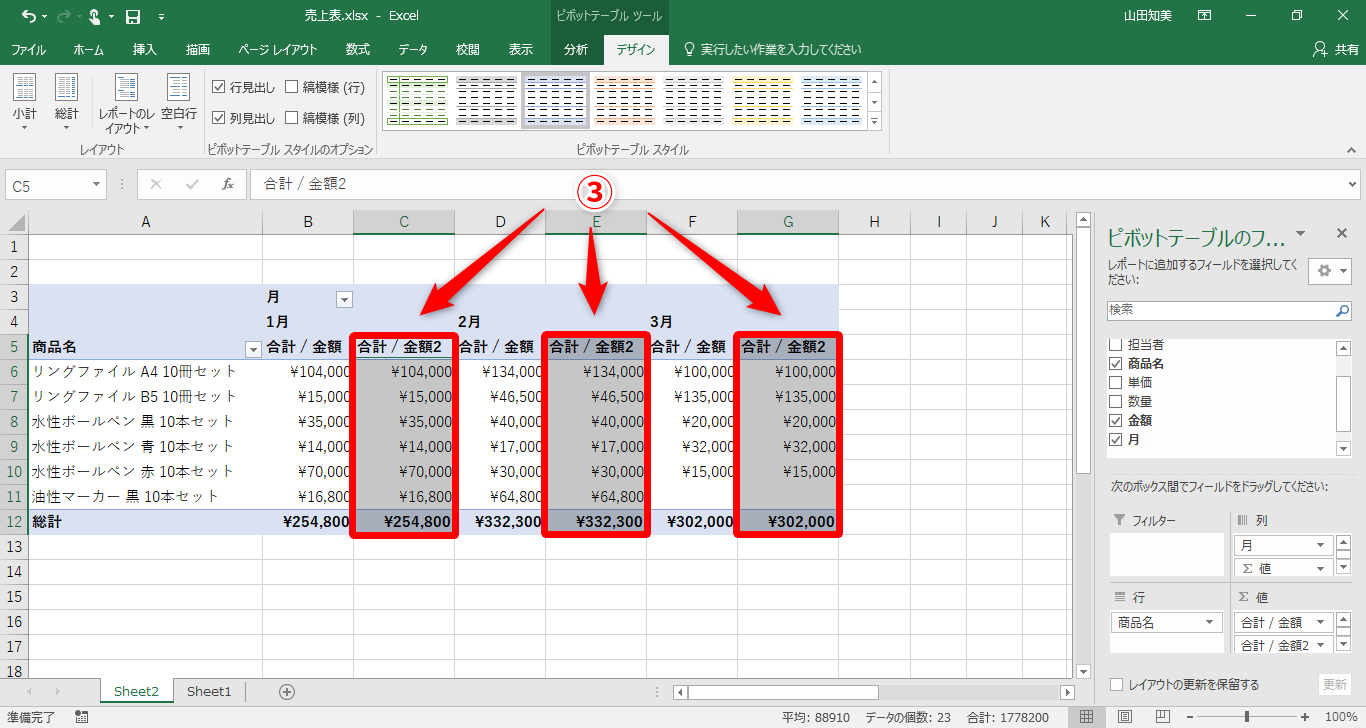The width and height of the screenshot is (1366, 728).
Task: Click the zoom in plus icon
Action: coord(1306,717)
